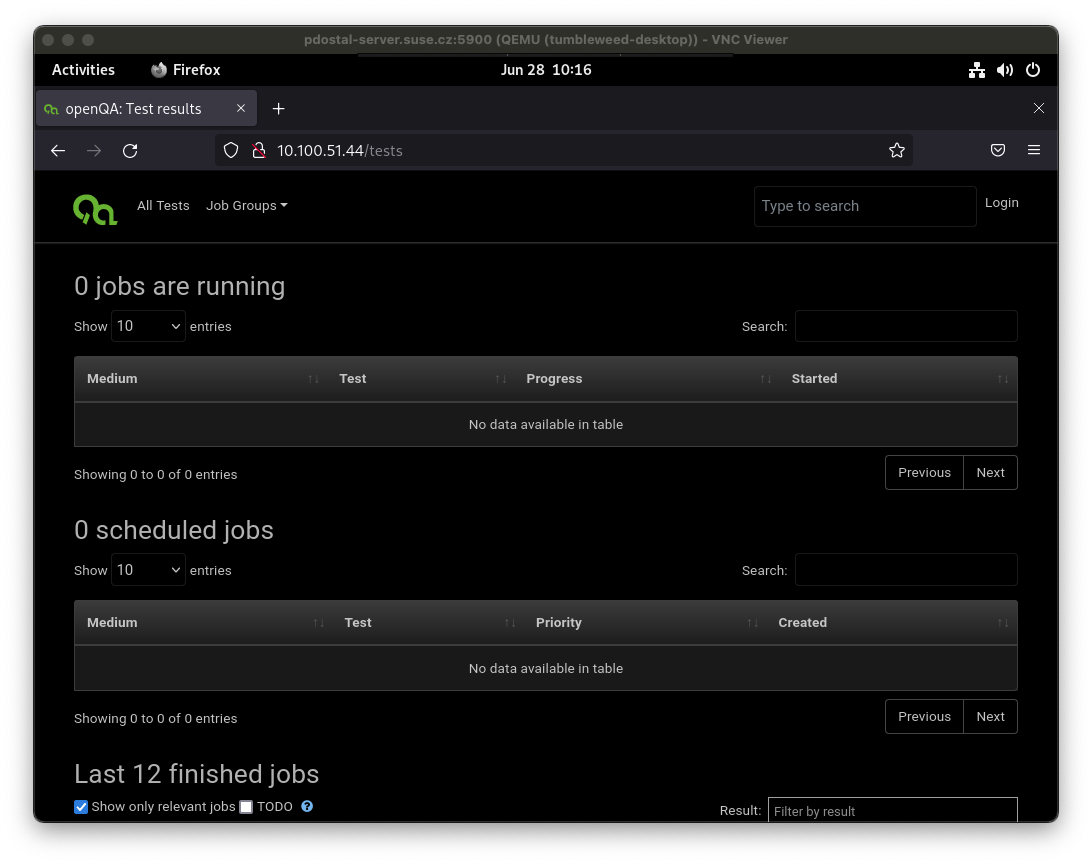The height and width of the screenshot is (864, 1092).
Task: Click the scheduled jobs Search box
Action: [906, 570]
